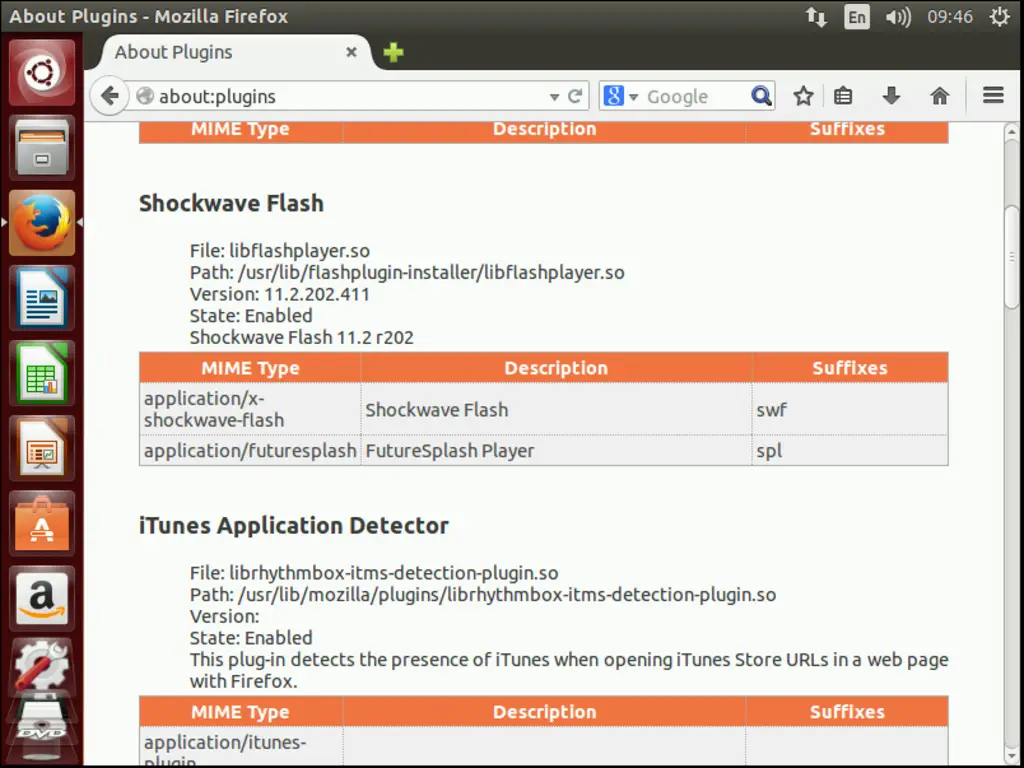Open the system power gear menu
This screenshot has width=1024, height=768.
1000,17
